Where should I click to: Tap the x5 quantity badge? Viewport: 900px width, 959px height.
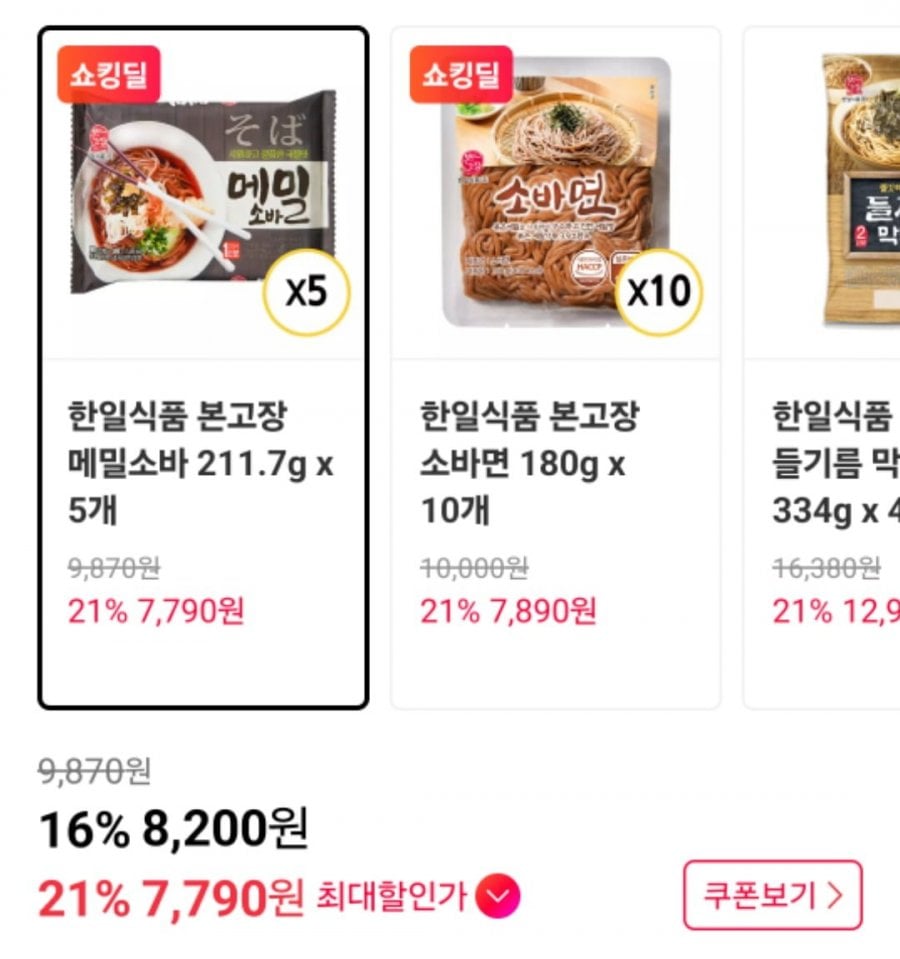(x=306, y=293)
